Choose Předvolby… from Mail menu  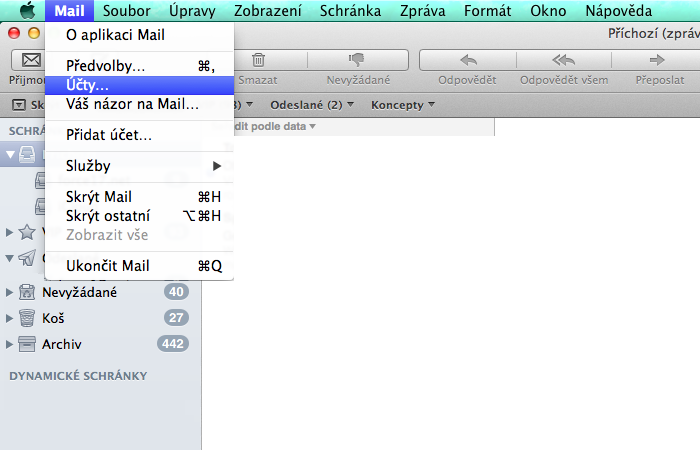139,66
